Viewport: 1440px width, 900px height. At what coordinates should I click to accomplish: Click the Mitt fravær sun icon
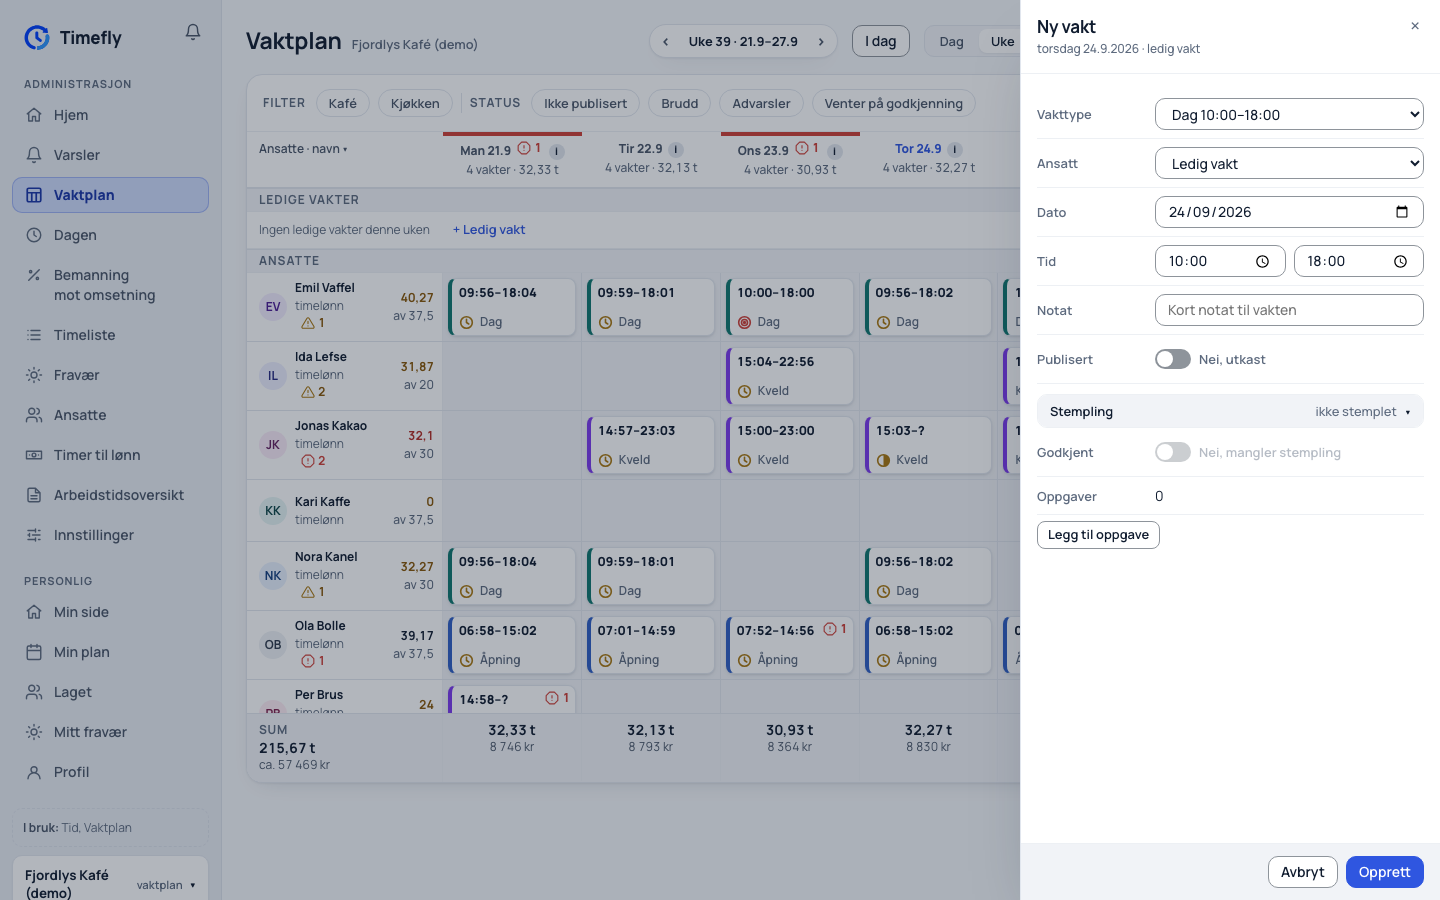34,732
